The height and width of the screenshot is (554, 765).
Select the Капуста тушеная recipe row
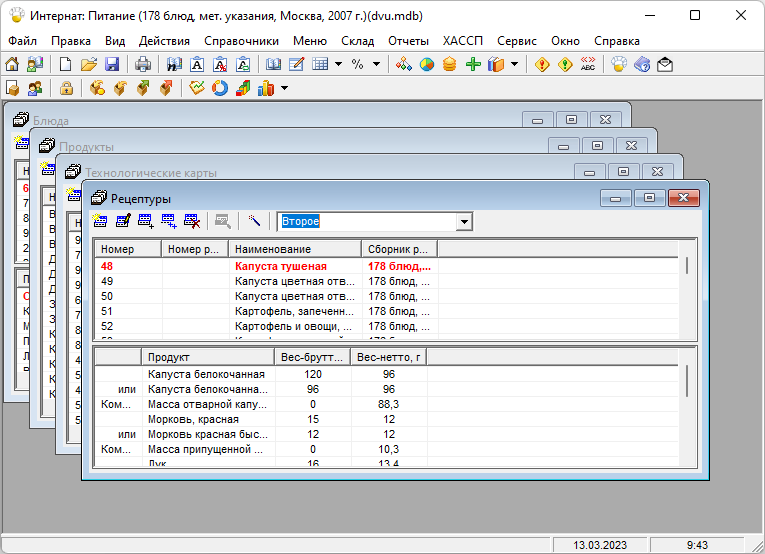pyautogui.click(x=280, y=266)
